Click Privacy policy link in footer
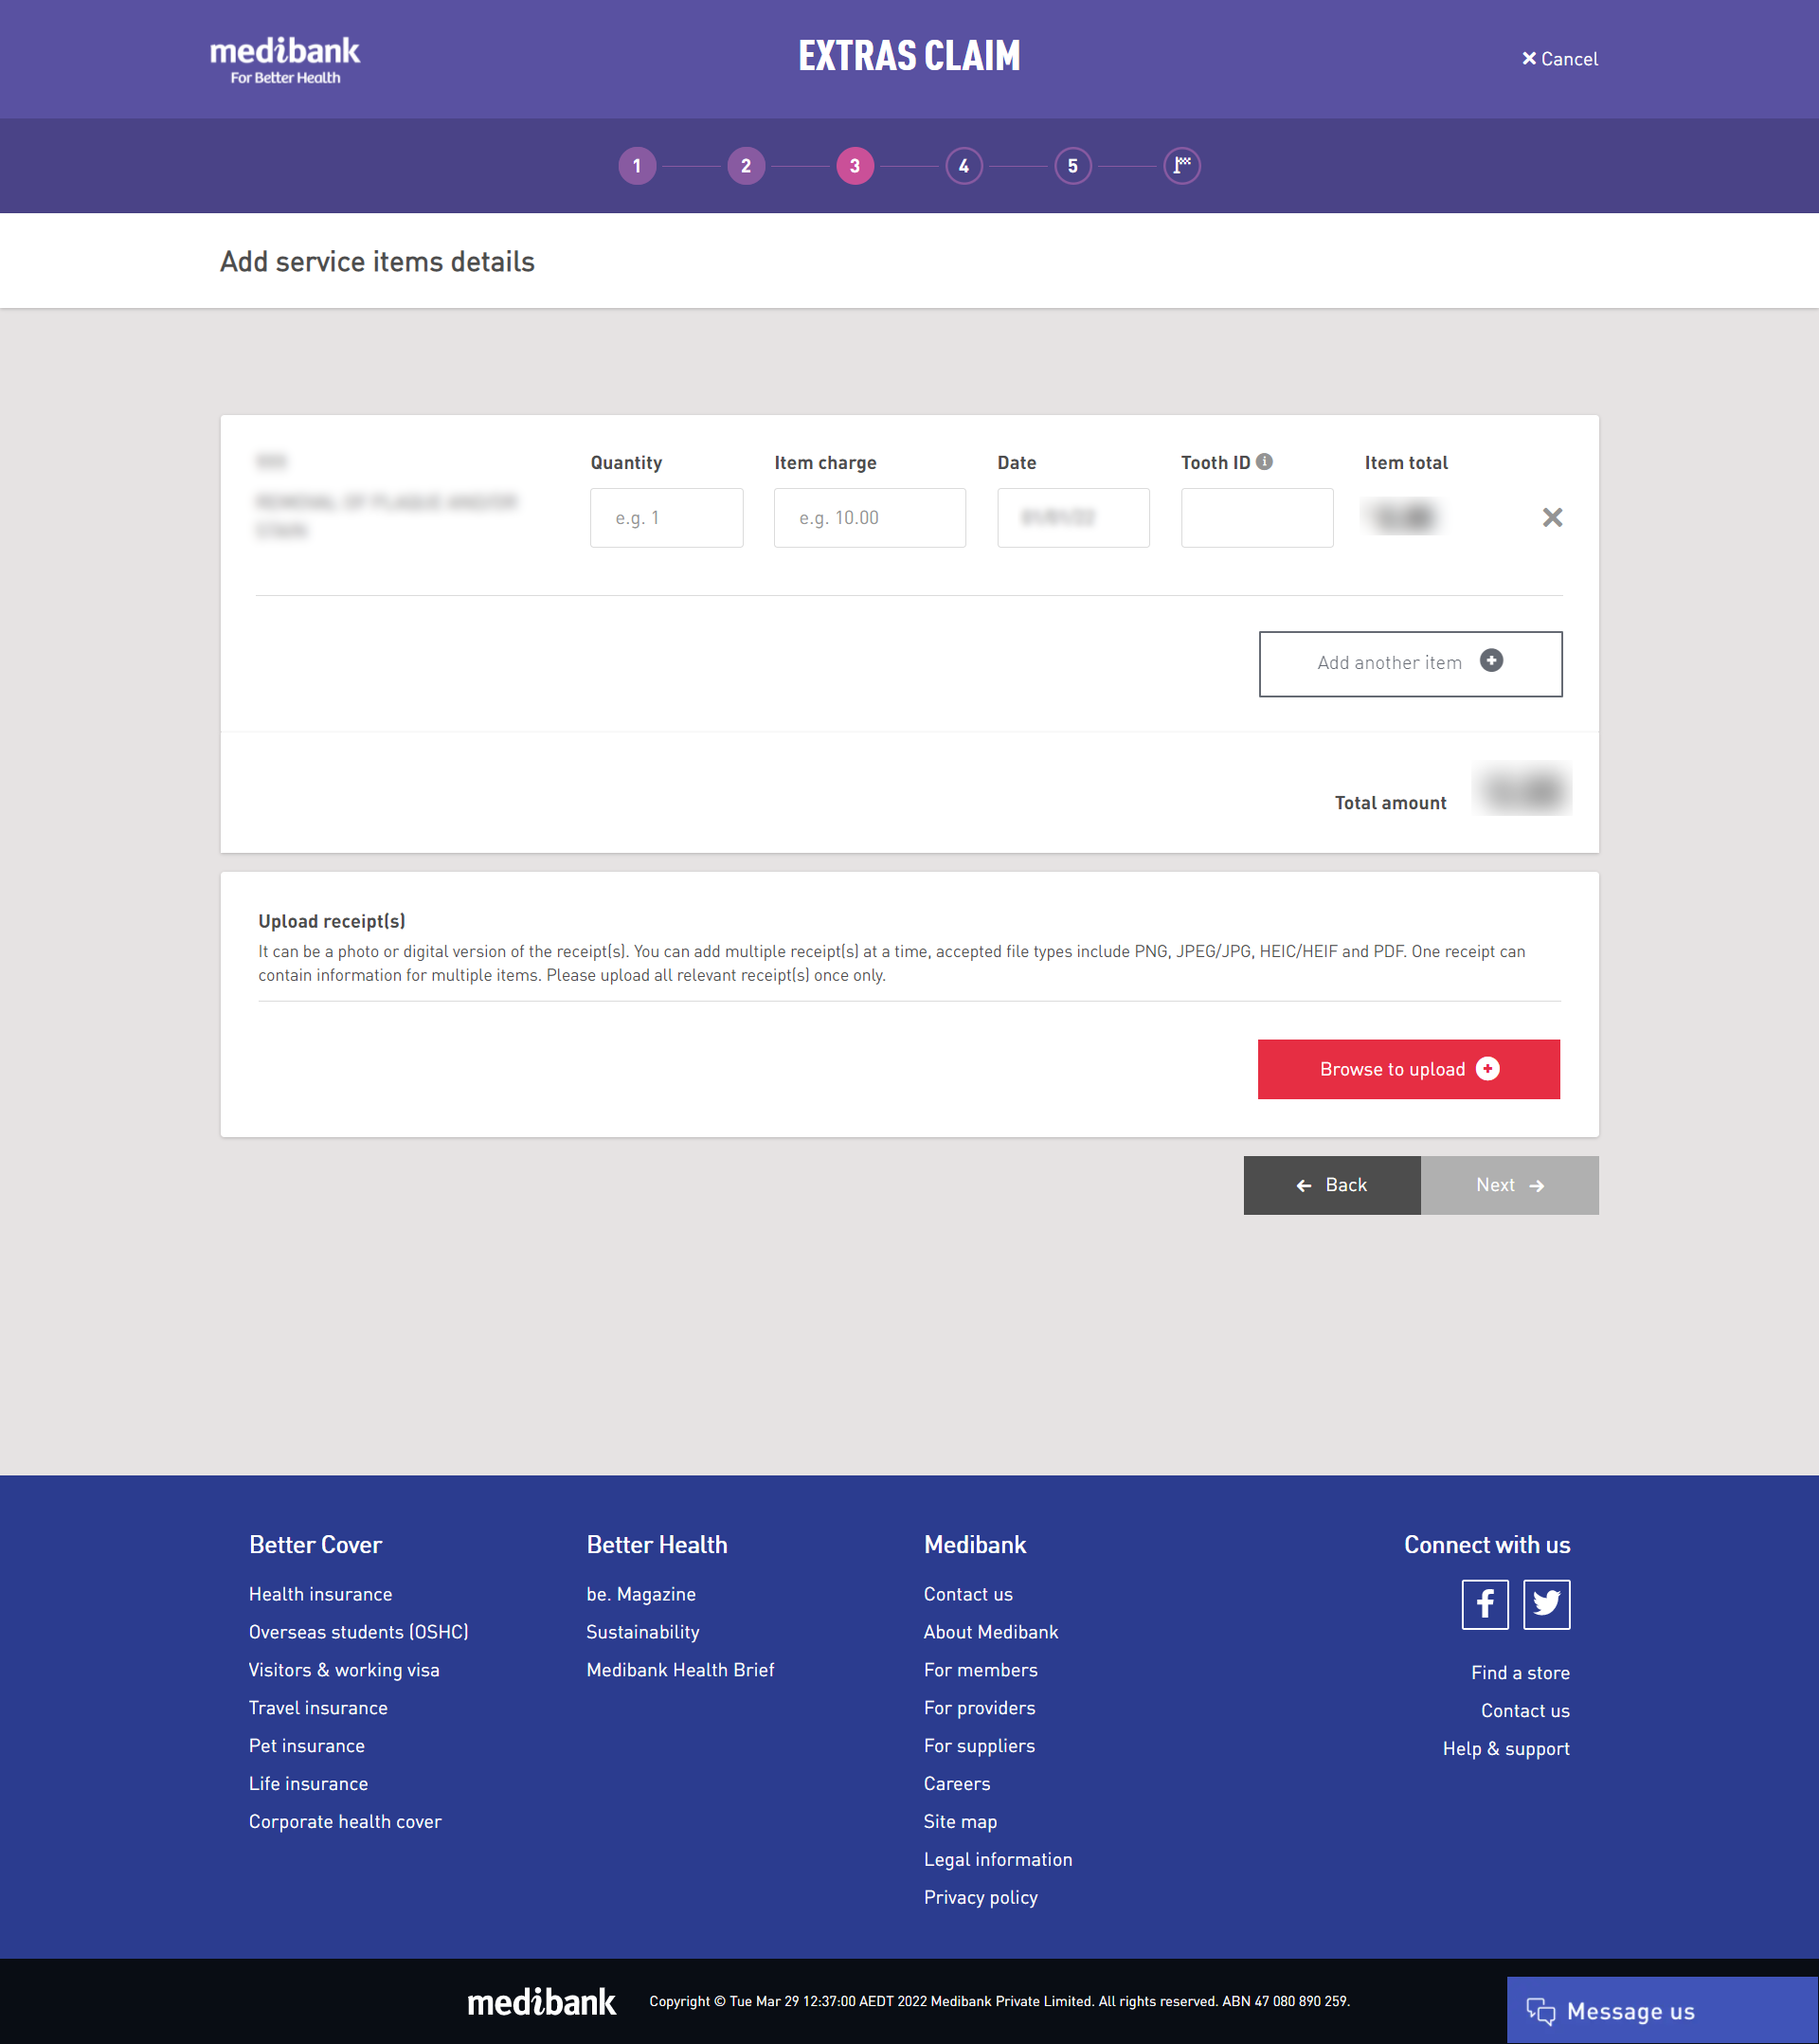Screen dimensions: 1819x2044 980,1896
